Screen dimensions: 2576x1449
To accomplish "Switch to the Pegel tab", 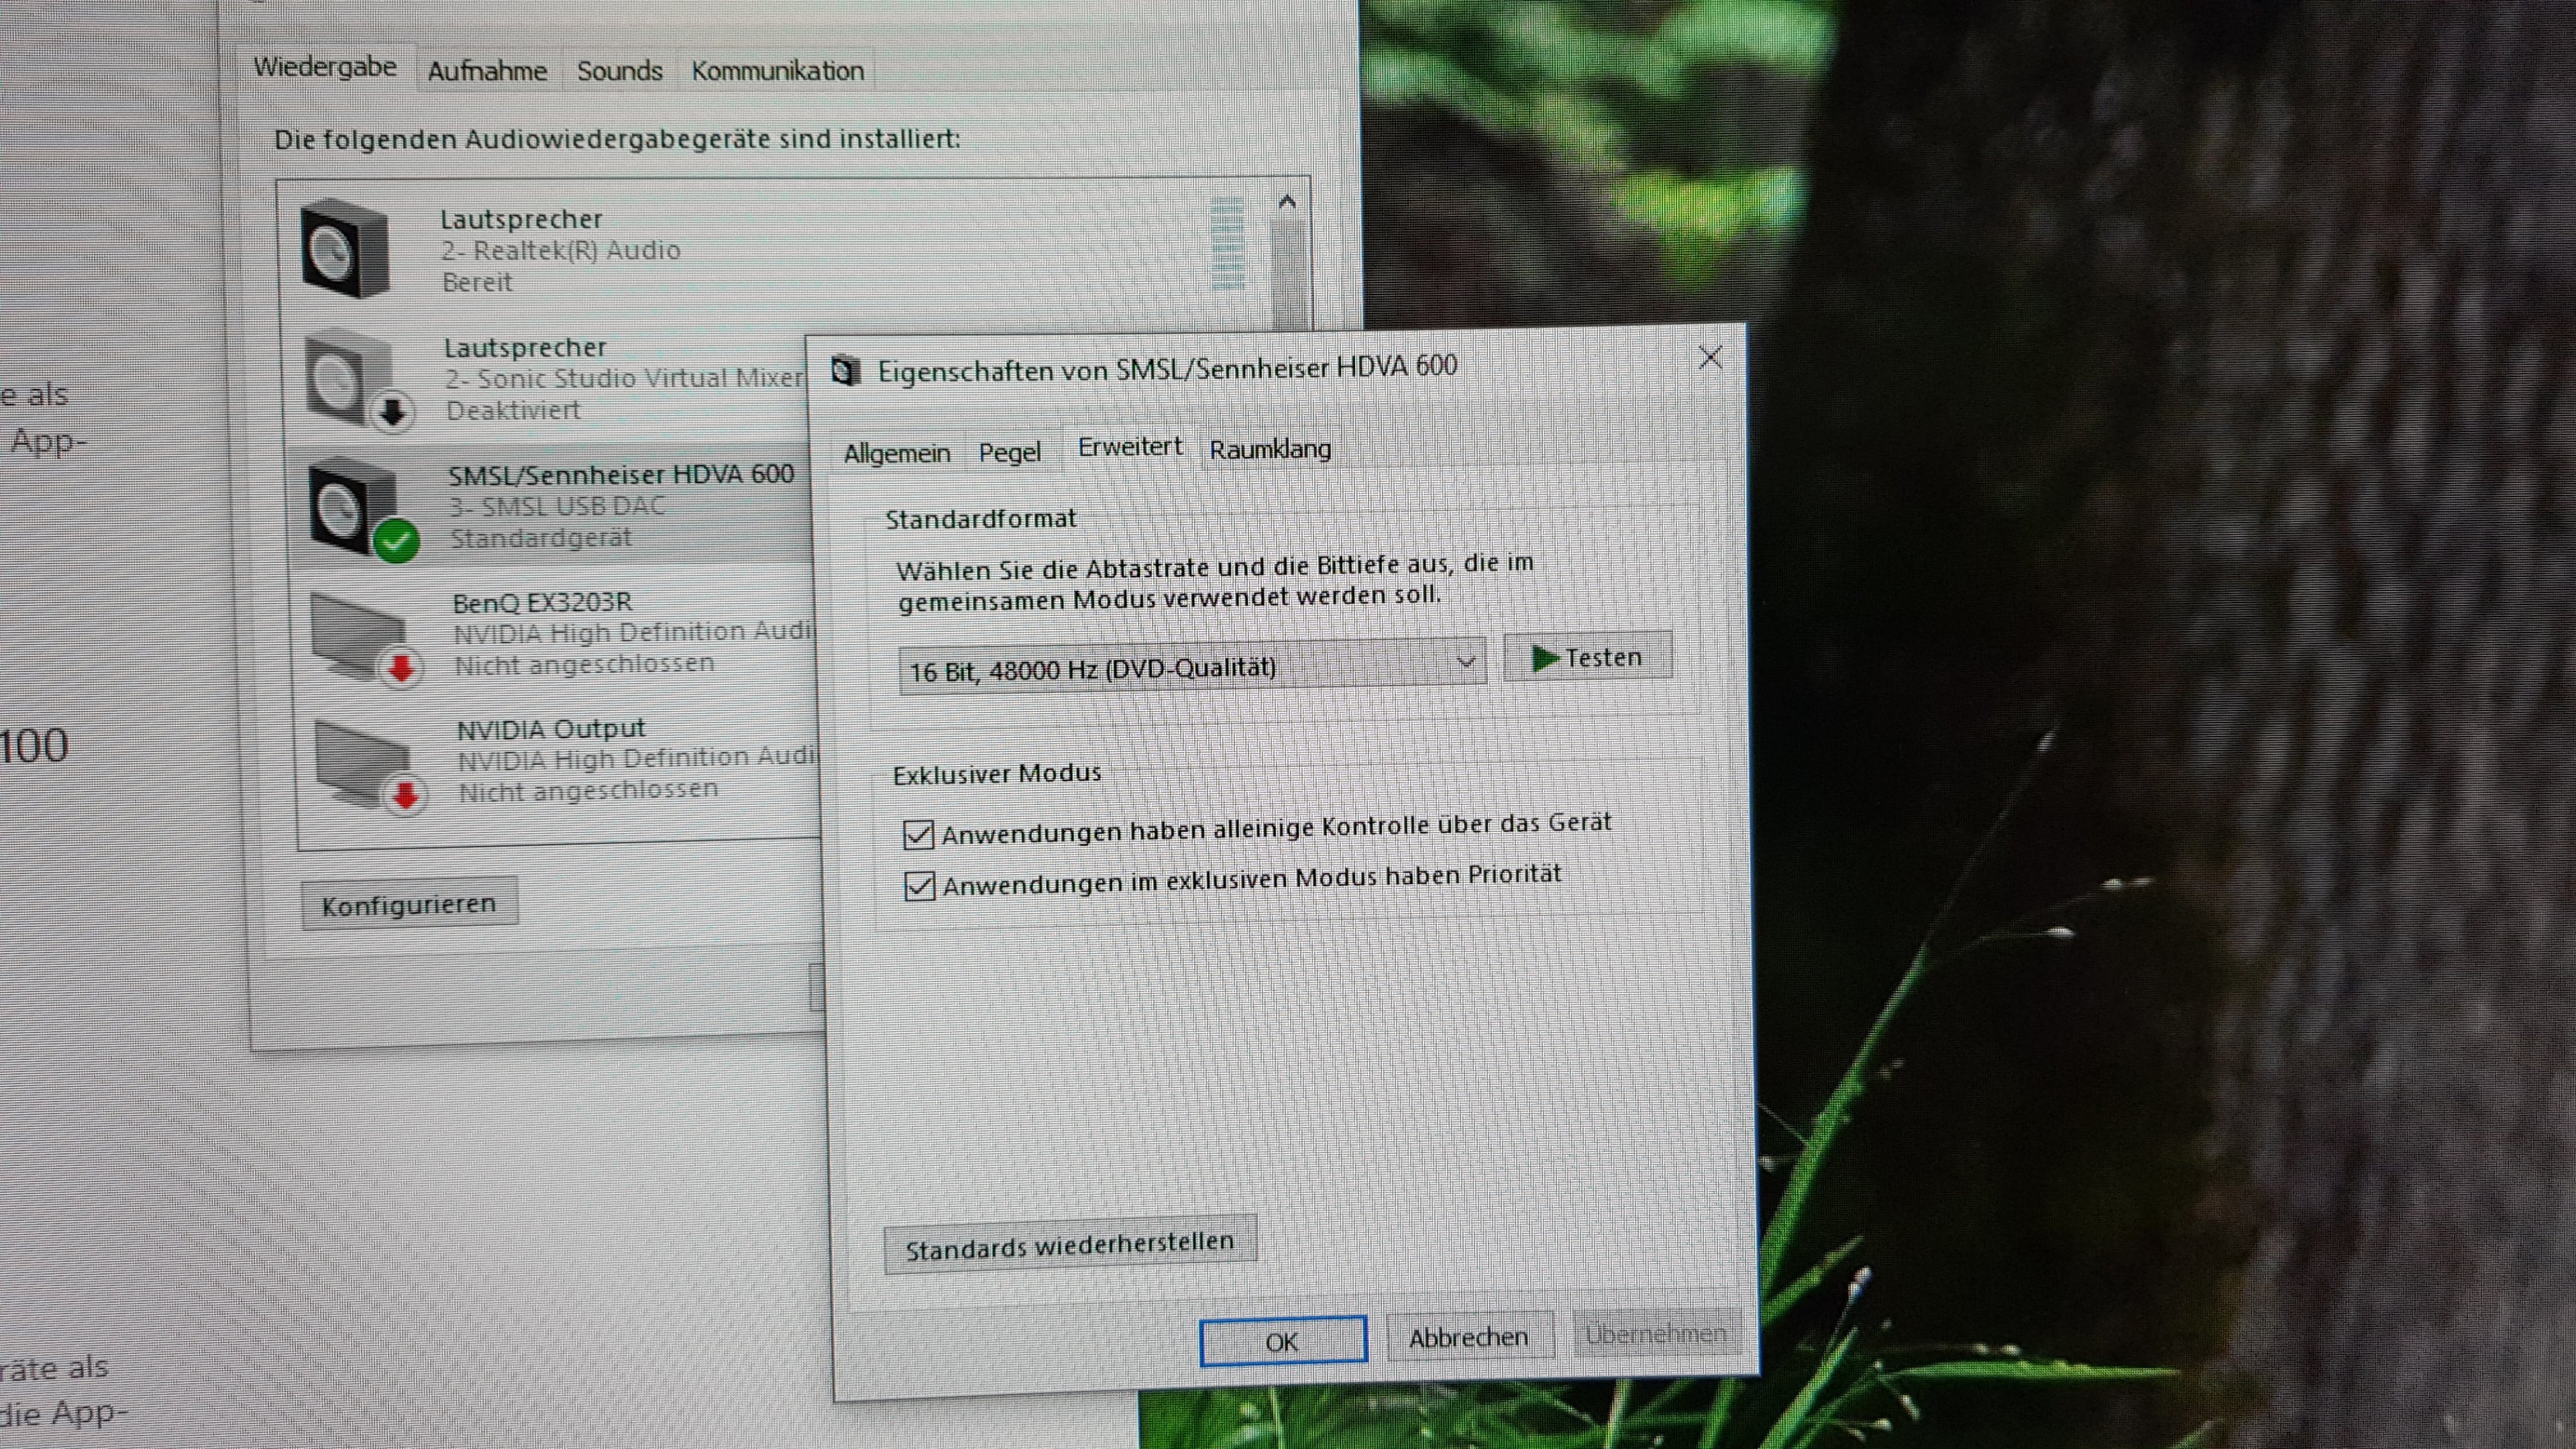I will (1009, 453).
